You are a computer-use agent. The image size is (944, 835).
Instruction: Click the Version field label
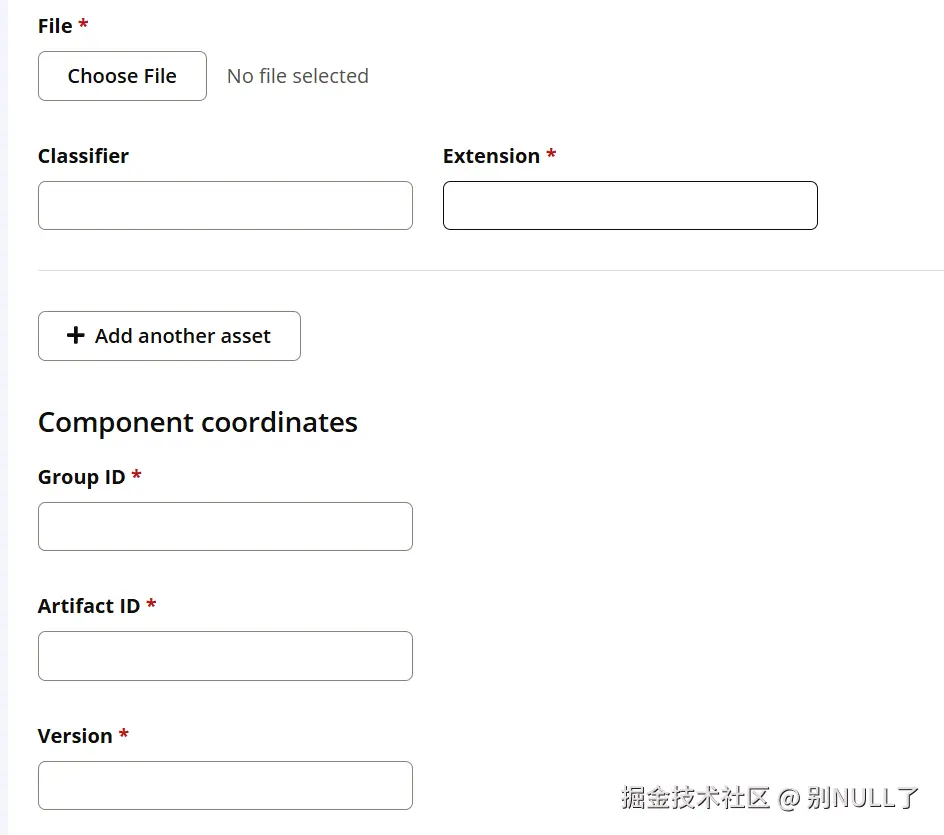click(x=75, y=736)
